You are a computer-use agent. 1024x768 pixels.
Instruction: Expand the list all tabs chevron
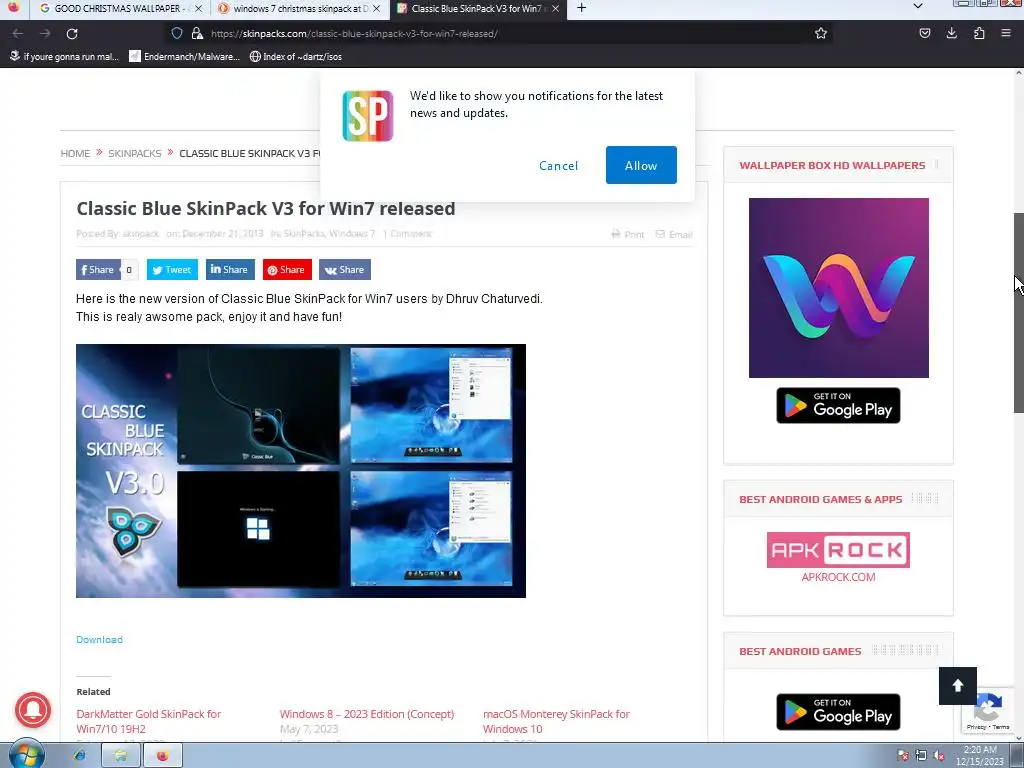coord(918,7)
